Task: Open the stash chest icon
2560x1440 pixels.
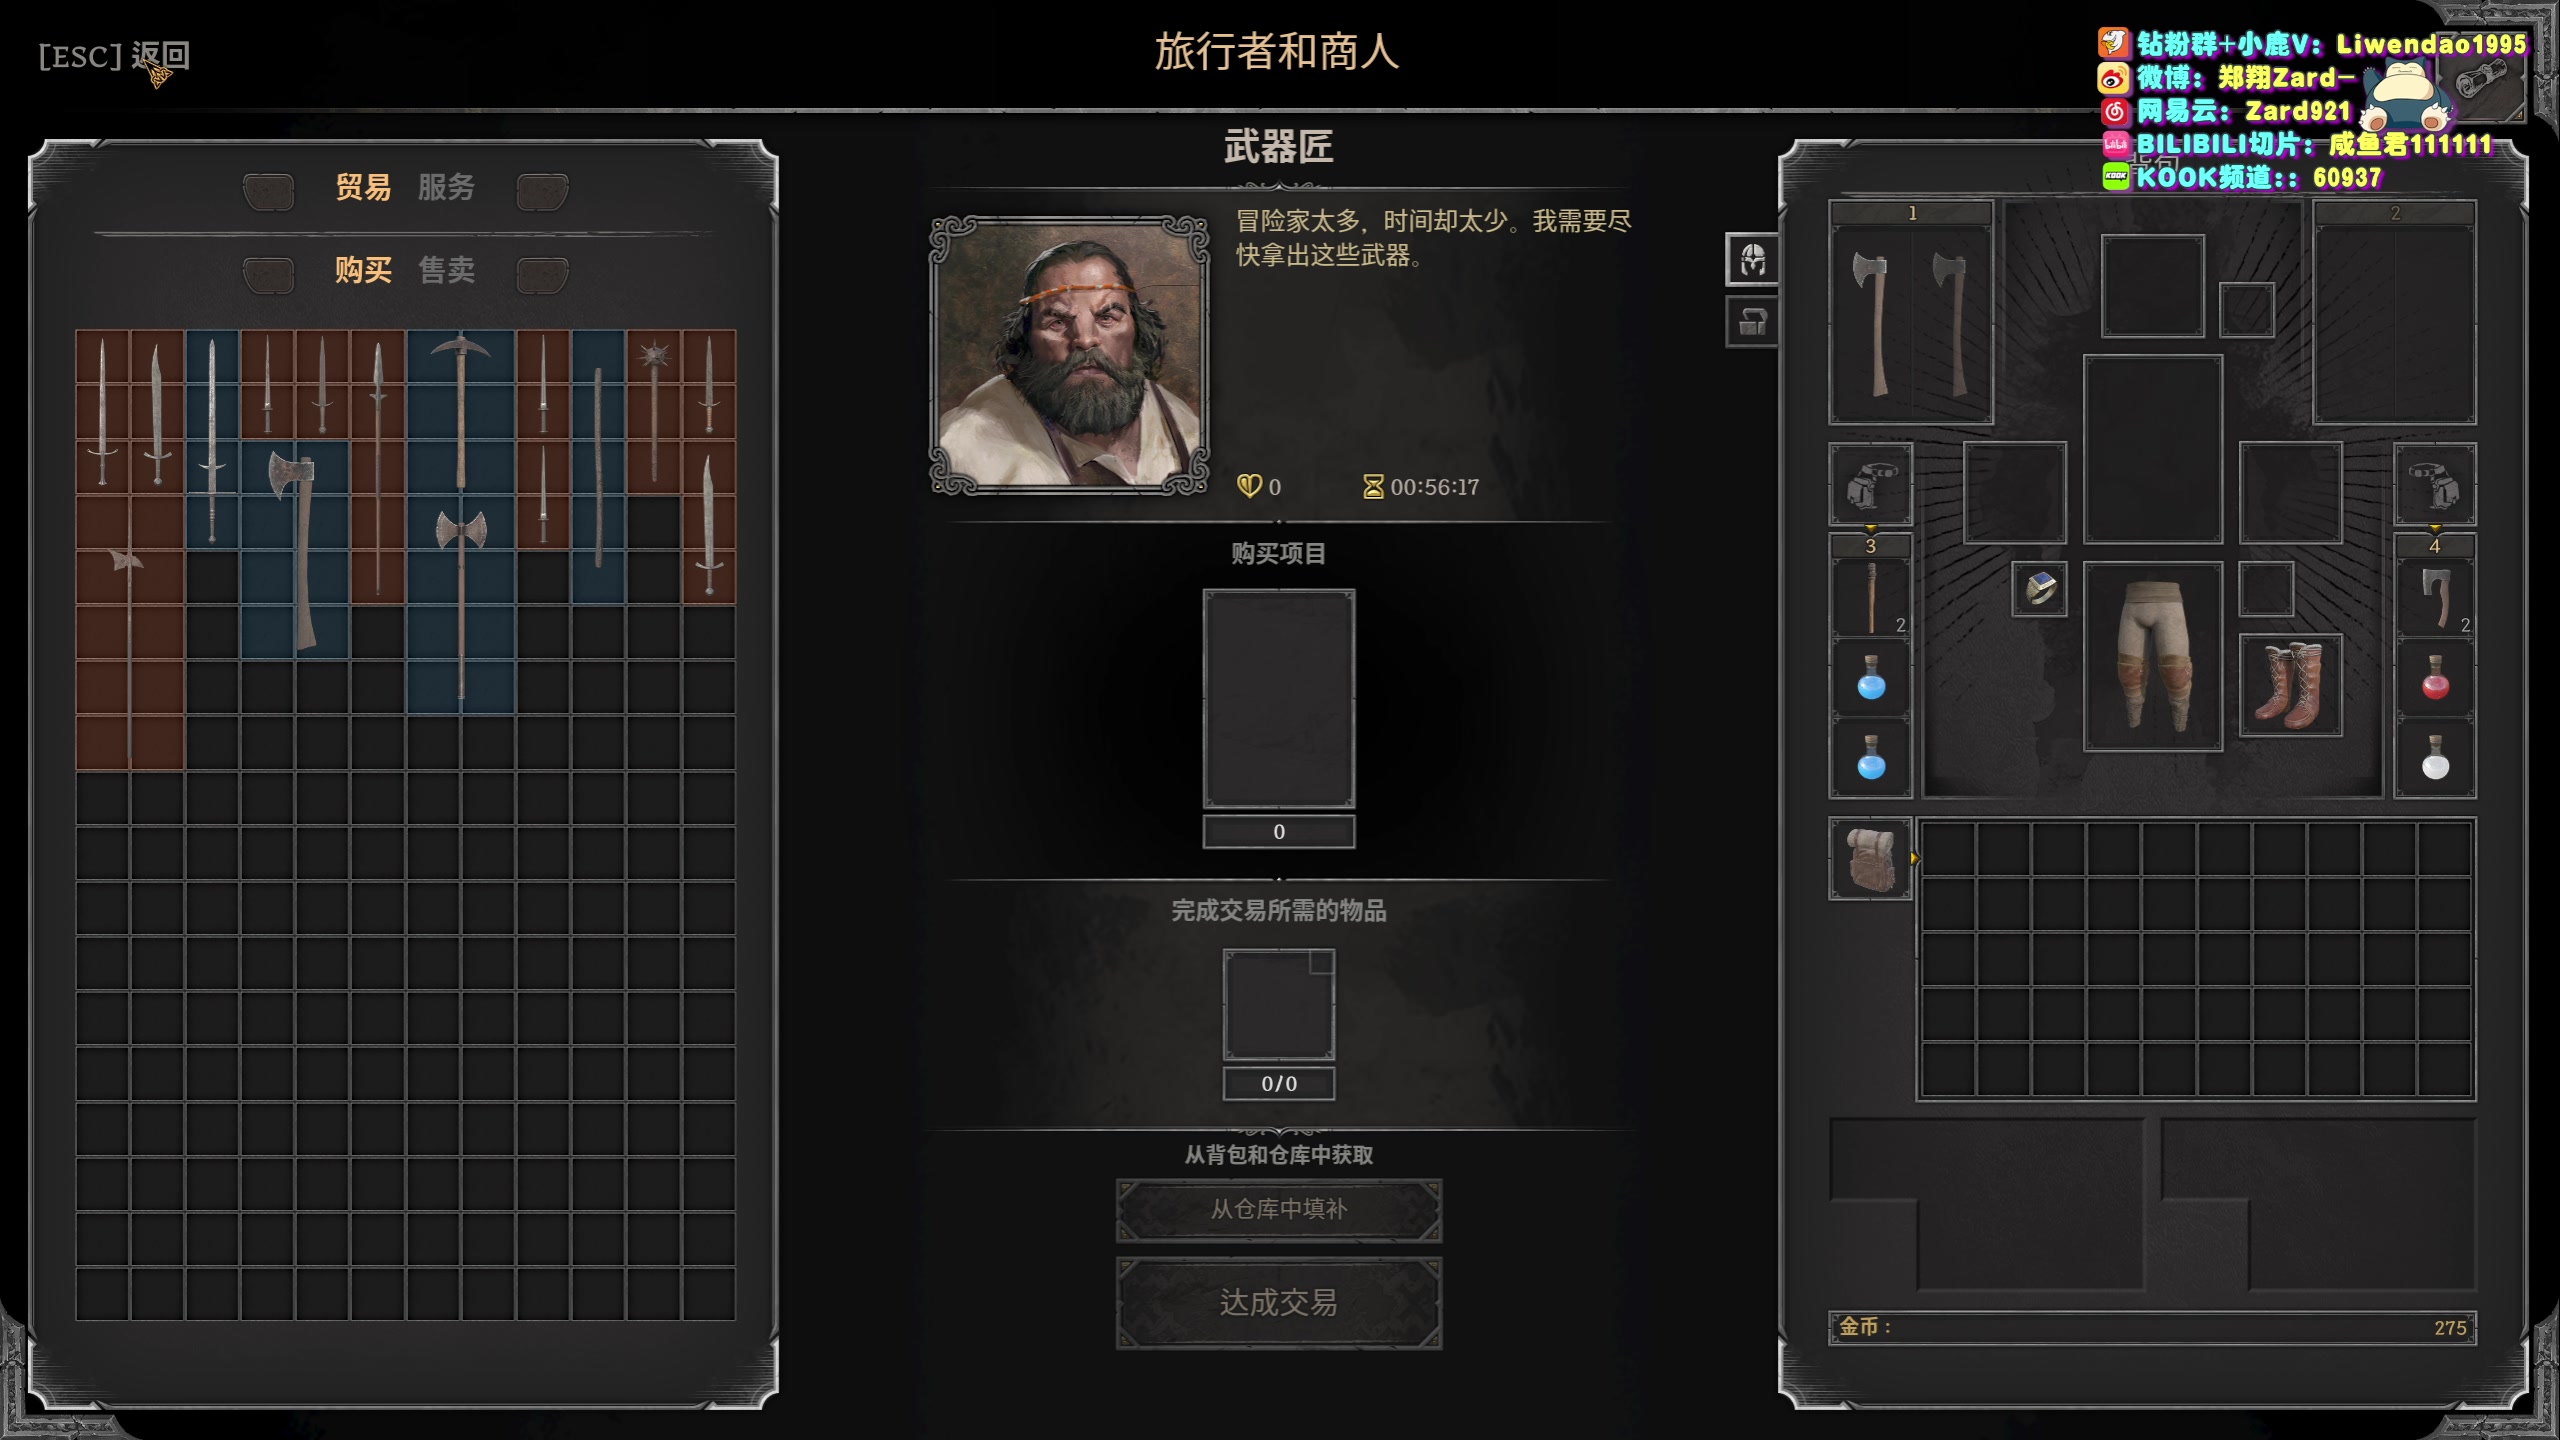Action: click(x=1752, y=322)
